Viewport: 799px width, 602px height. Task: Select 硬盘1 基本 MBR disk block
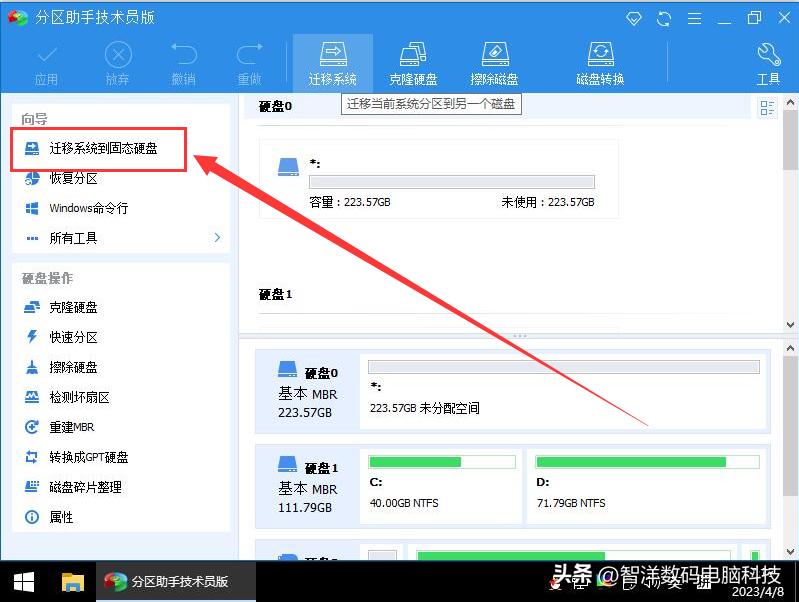point(308,486)
